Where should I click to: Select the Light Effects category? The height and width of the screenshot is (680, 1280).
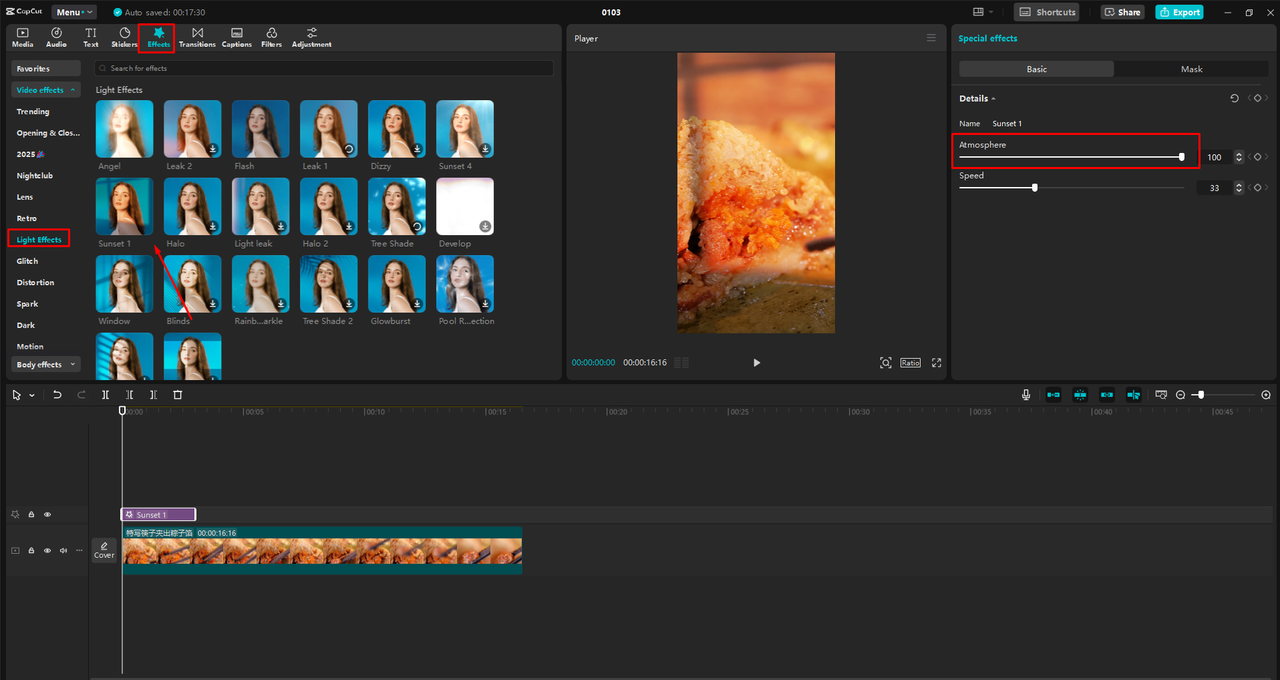39,240
